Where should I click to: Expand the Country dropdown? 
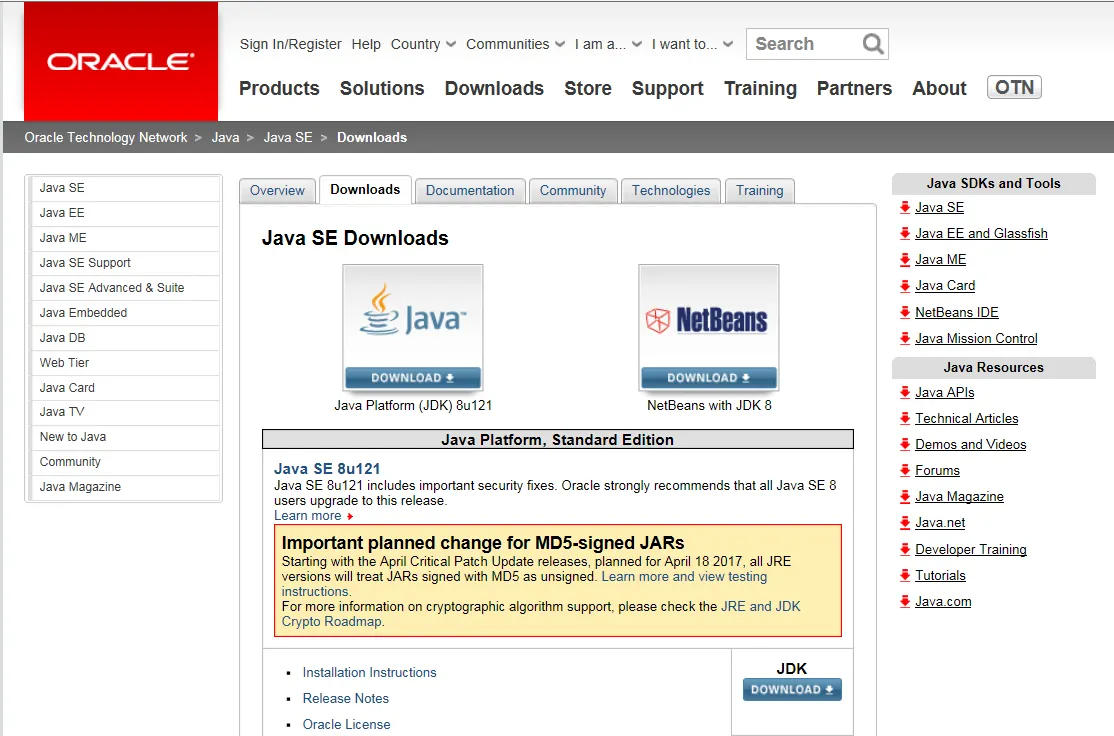click(x=423, y=44)
